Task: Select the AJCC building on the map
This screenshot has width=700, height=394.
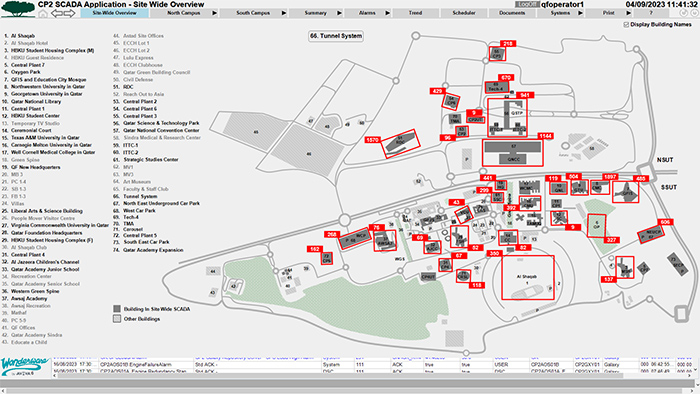Action: click(x=432, y=247)
